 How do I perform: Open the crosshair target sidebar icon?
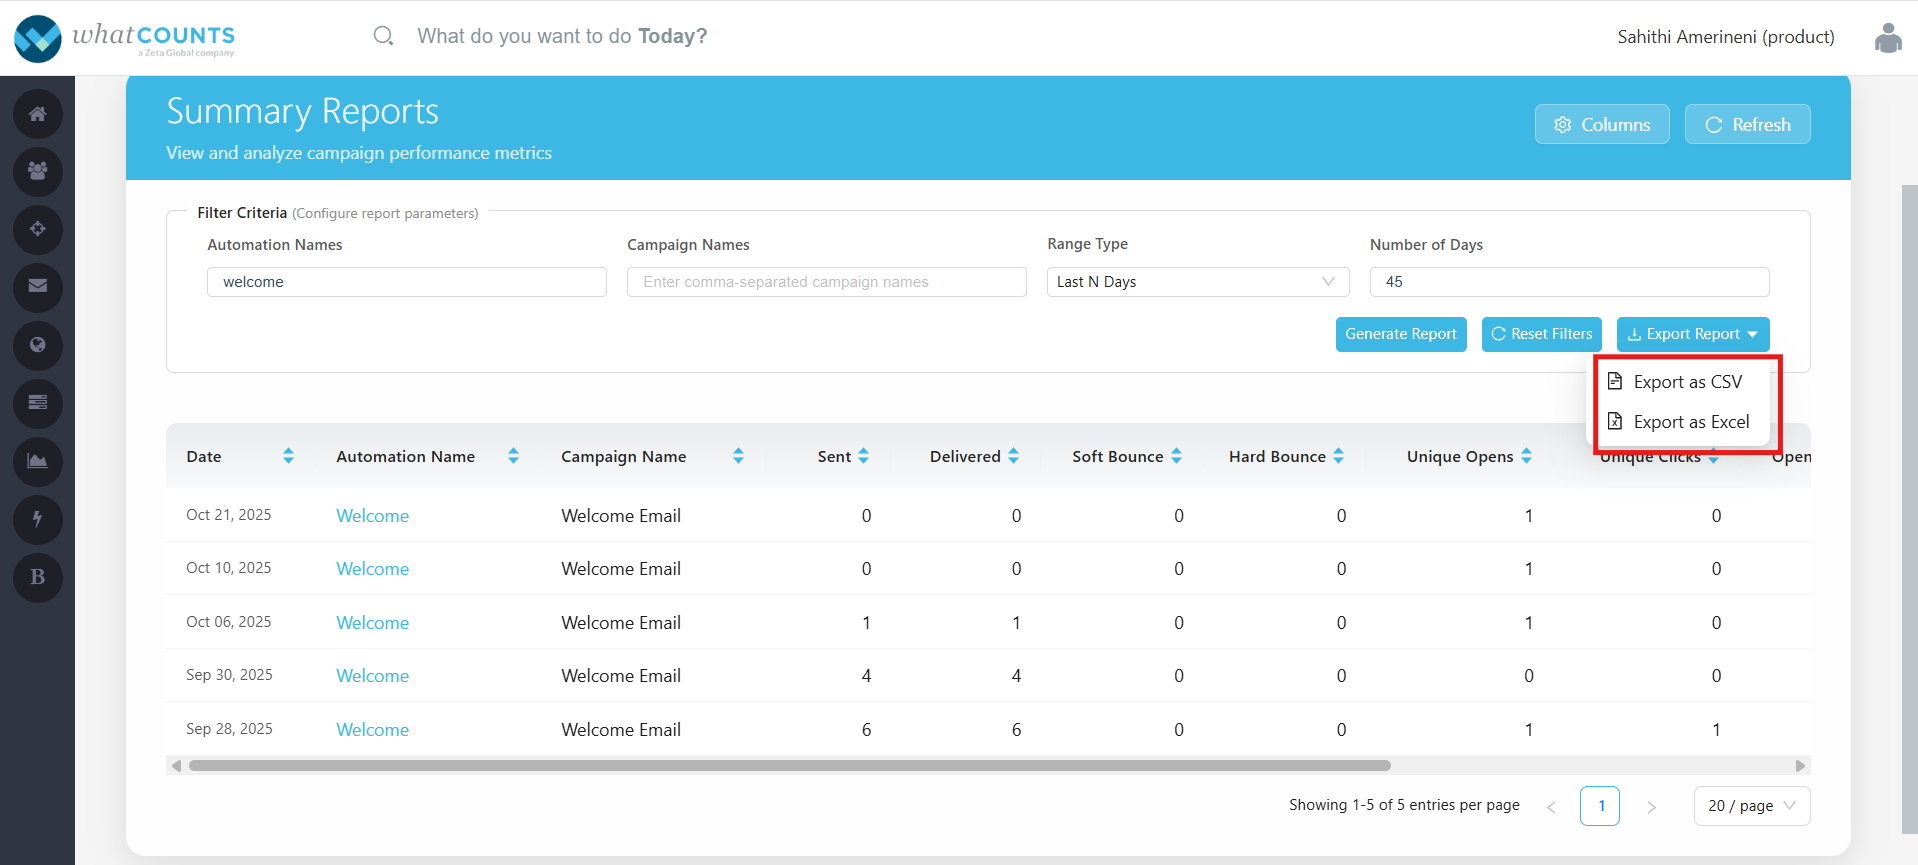(x=38, y=230)
